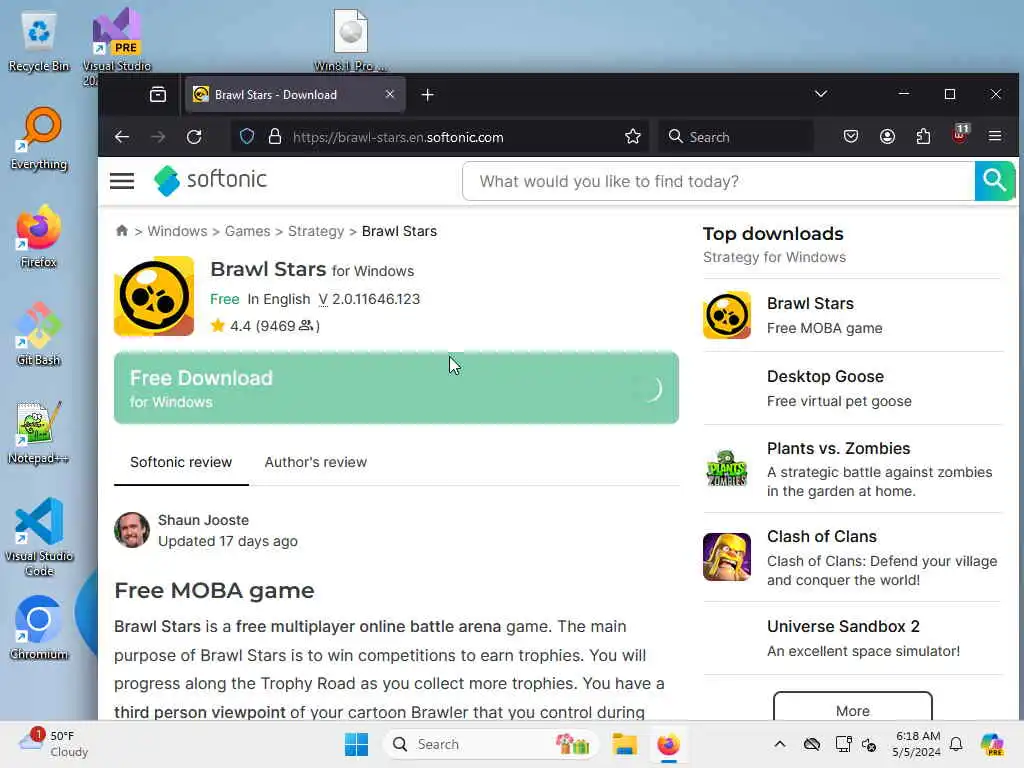The image size is (1024, 768).
Task: Open Firefox application menu
Action: pyautogui.click(x=995, y=136)
